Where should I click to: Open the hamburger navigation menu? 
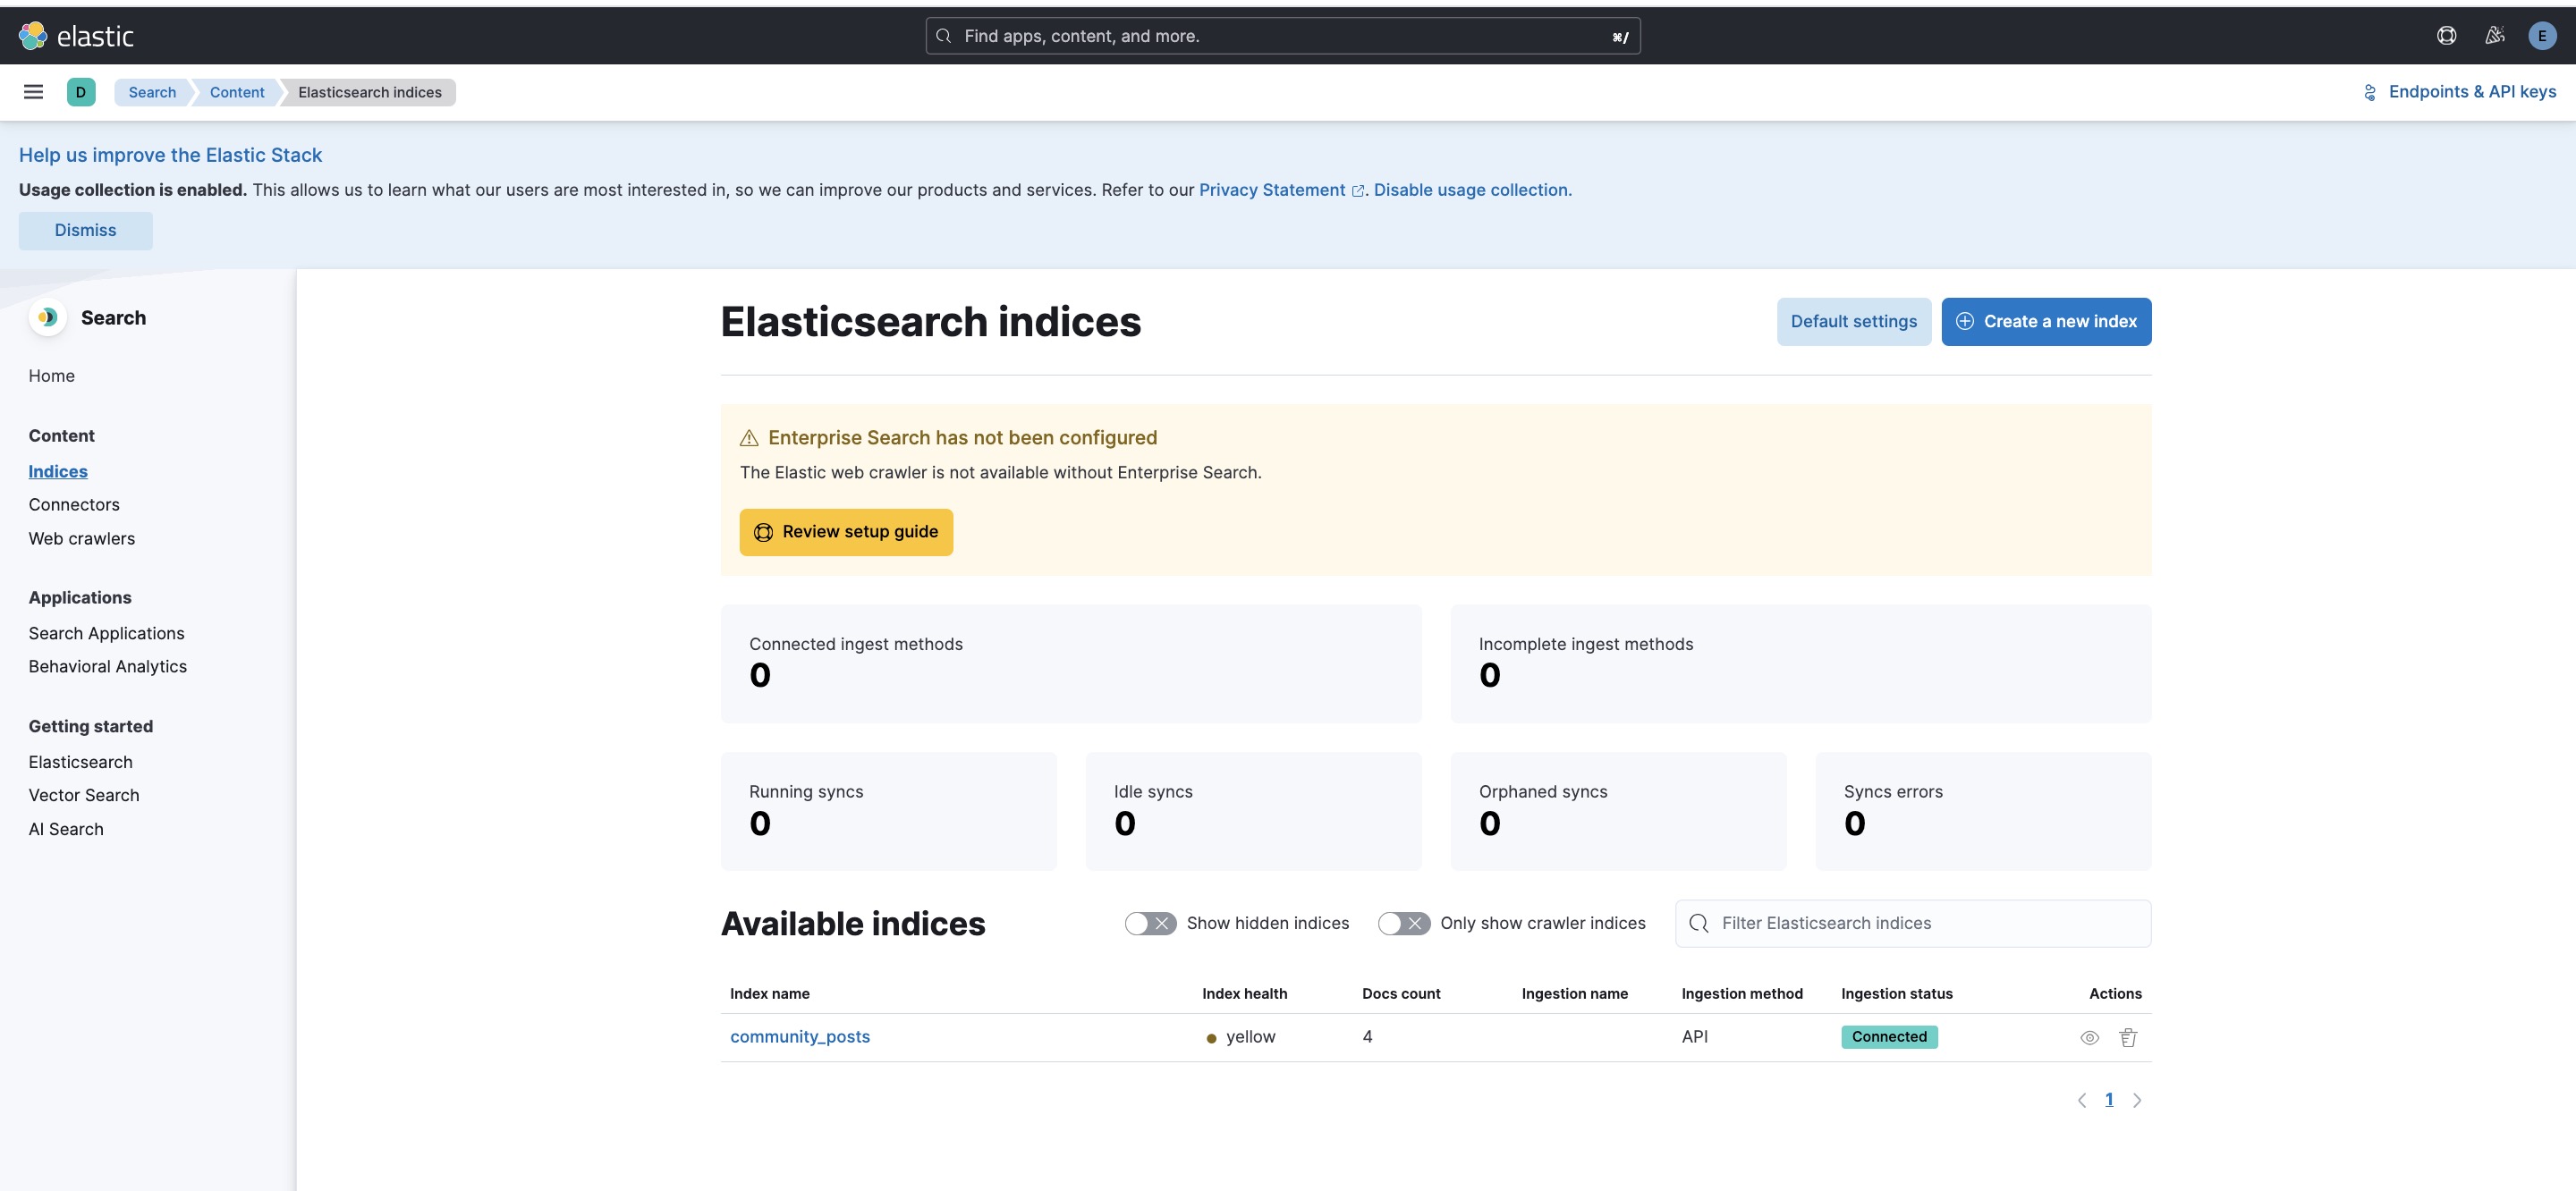pyautogui.click(x=33, y=92)
